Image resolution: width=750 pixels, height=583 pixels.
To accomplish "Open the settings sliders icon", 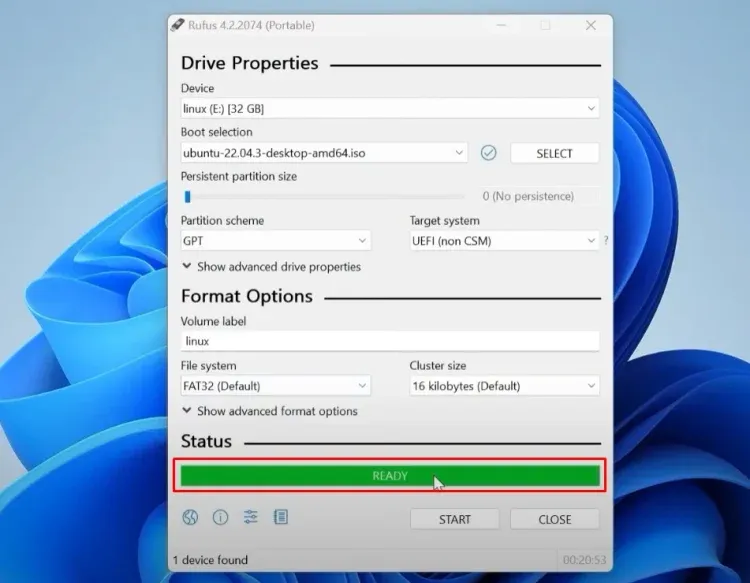I will click(251, 517).
